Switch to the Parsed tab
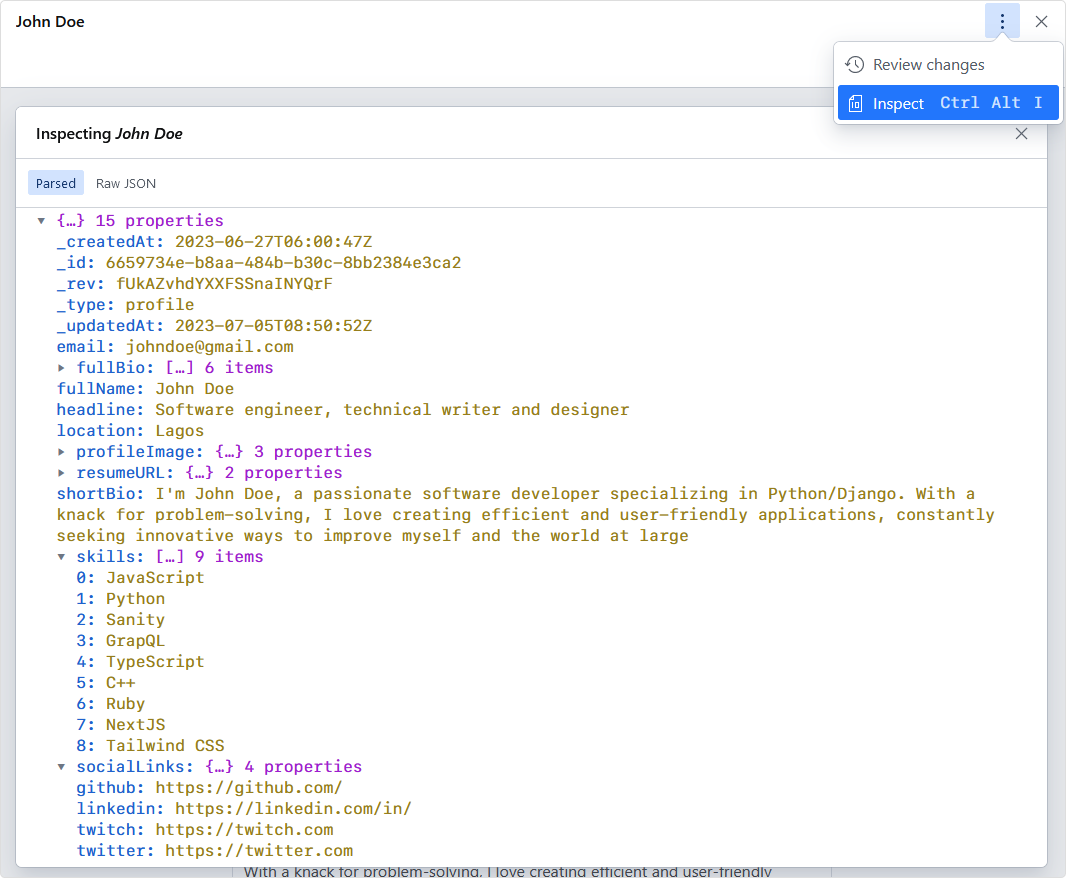 pos(56,183)
